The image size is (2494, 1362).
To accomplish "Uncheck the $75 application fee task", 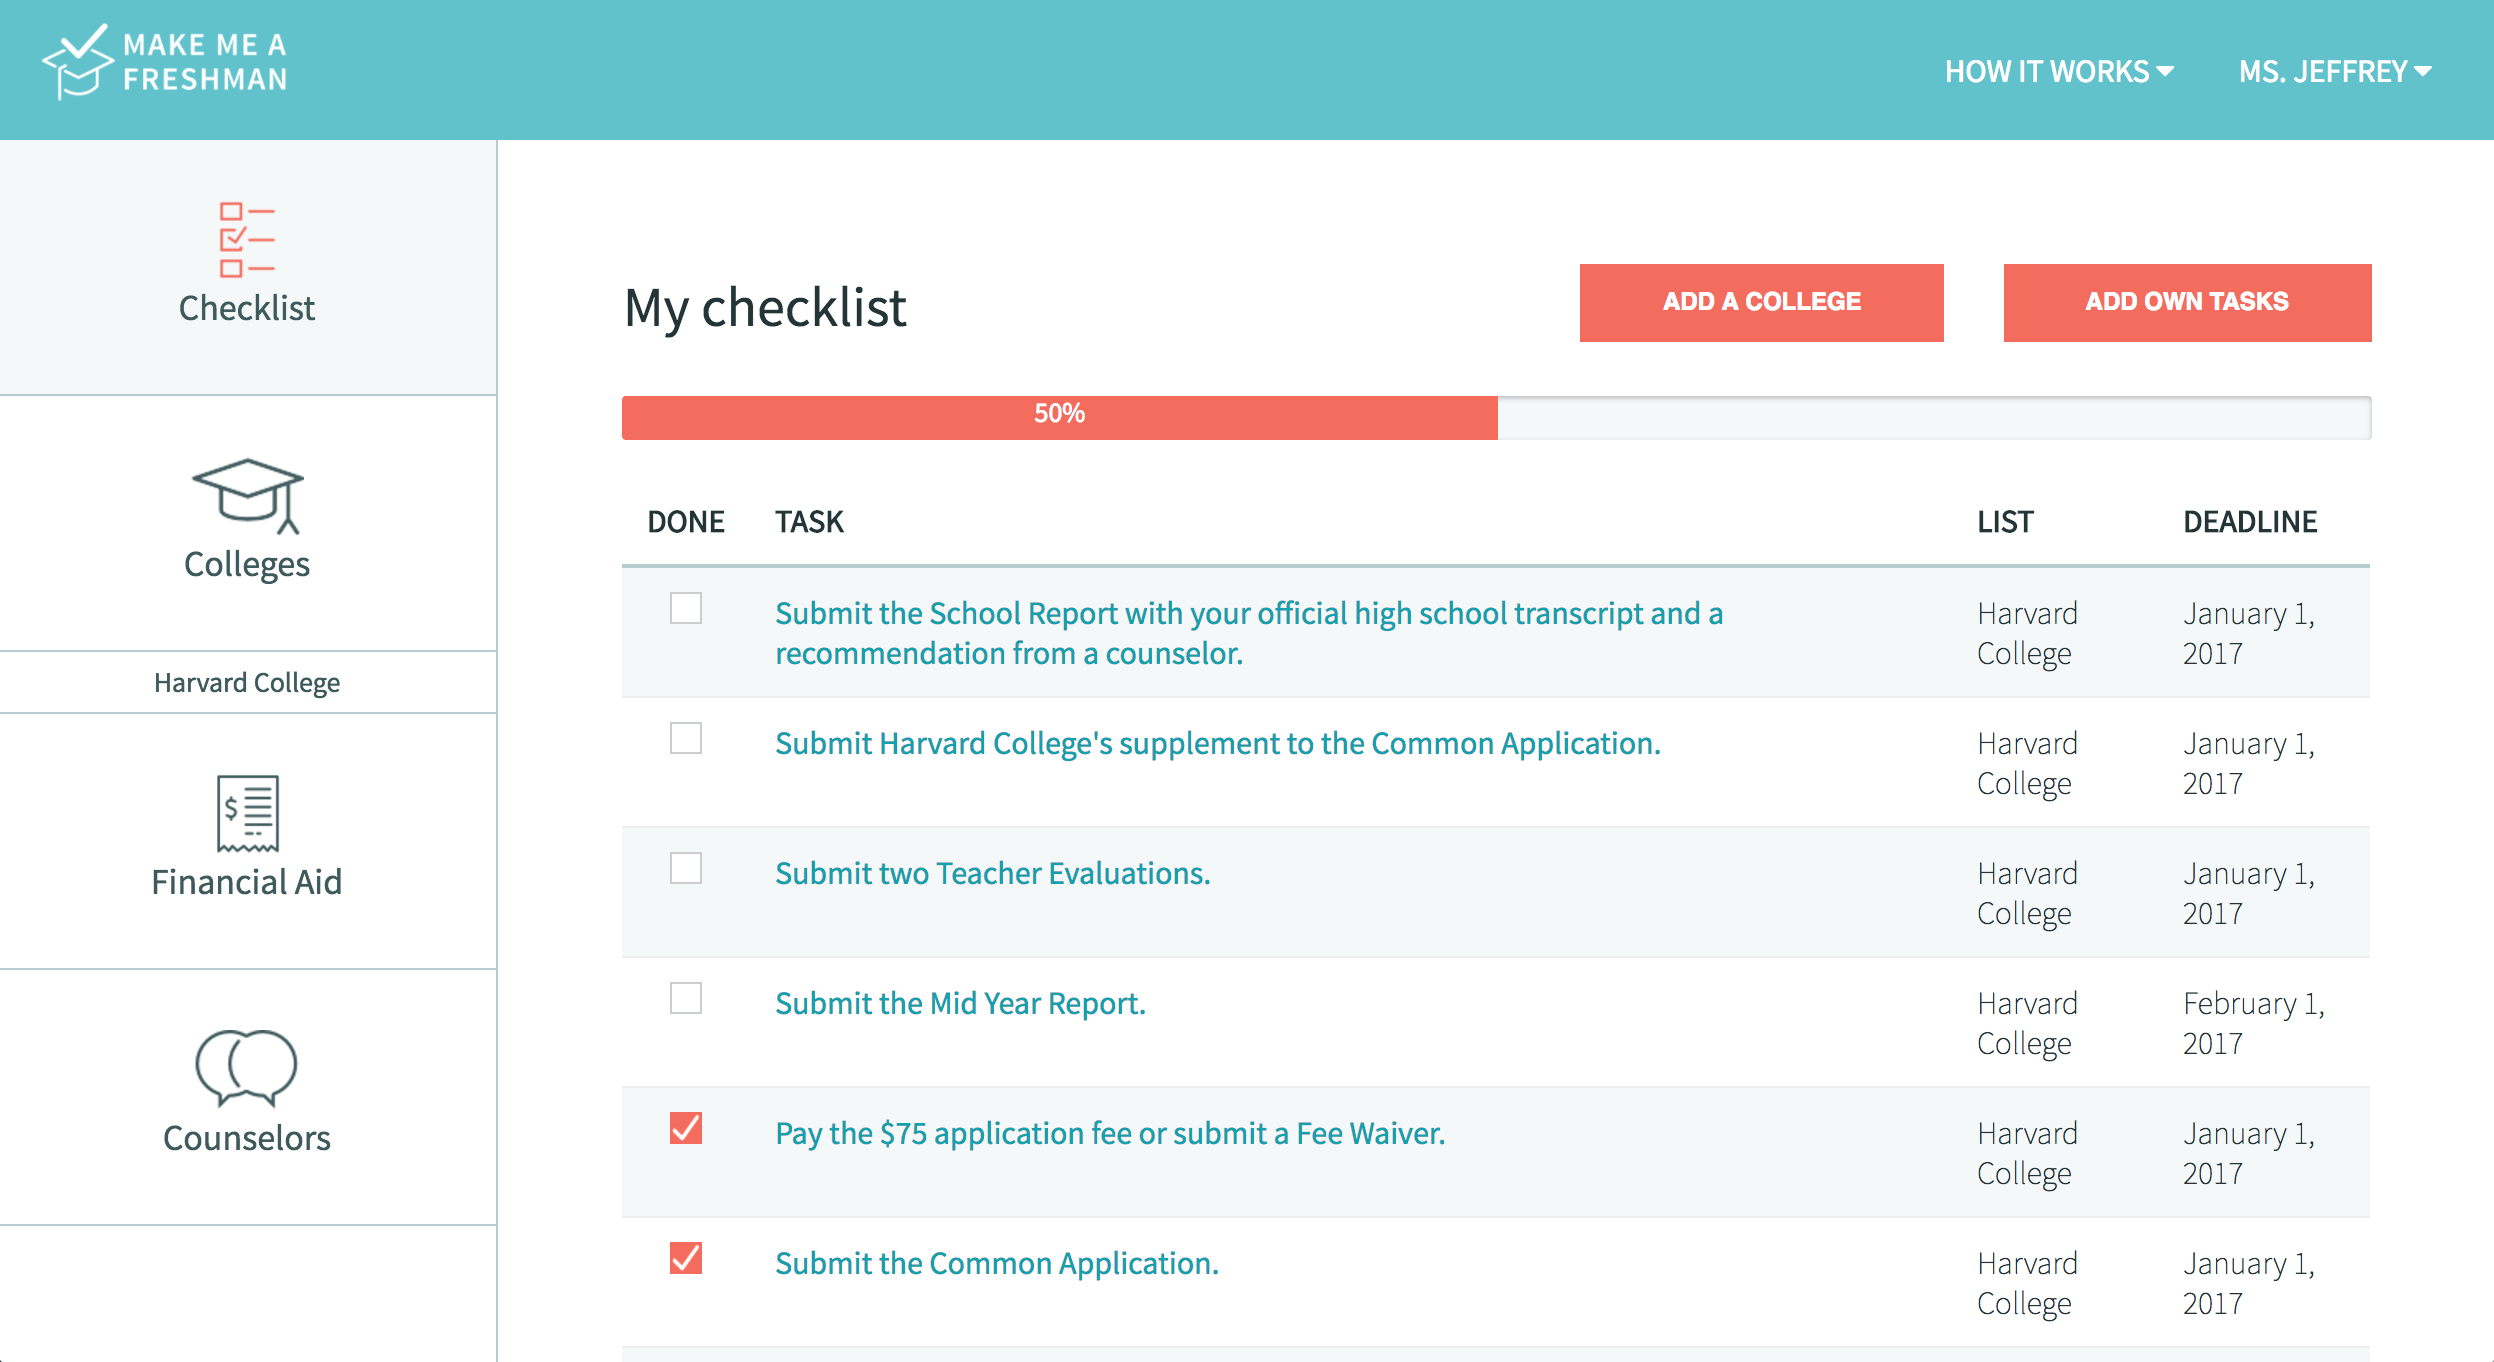I will click(x=686, y=1128).
